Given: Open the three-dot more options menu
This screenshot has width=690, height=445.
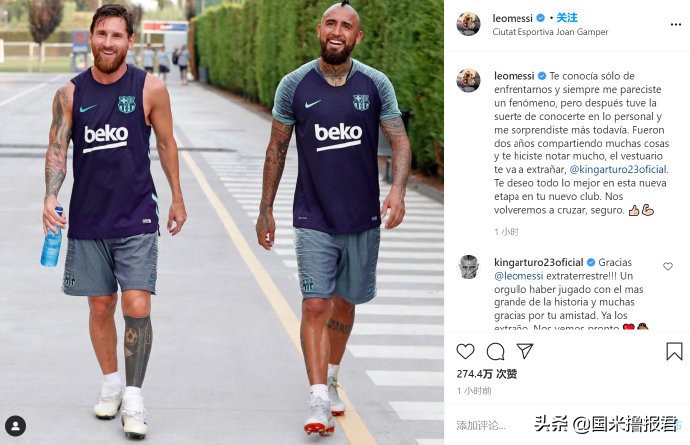Looking at the screenshot, I should click(675, 25).
